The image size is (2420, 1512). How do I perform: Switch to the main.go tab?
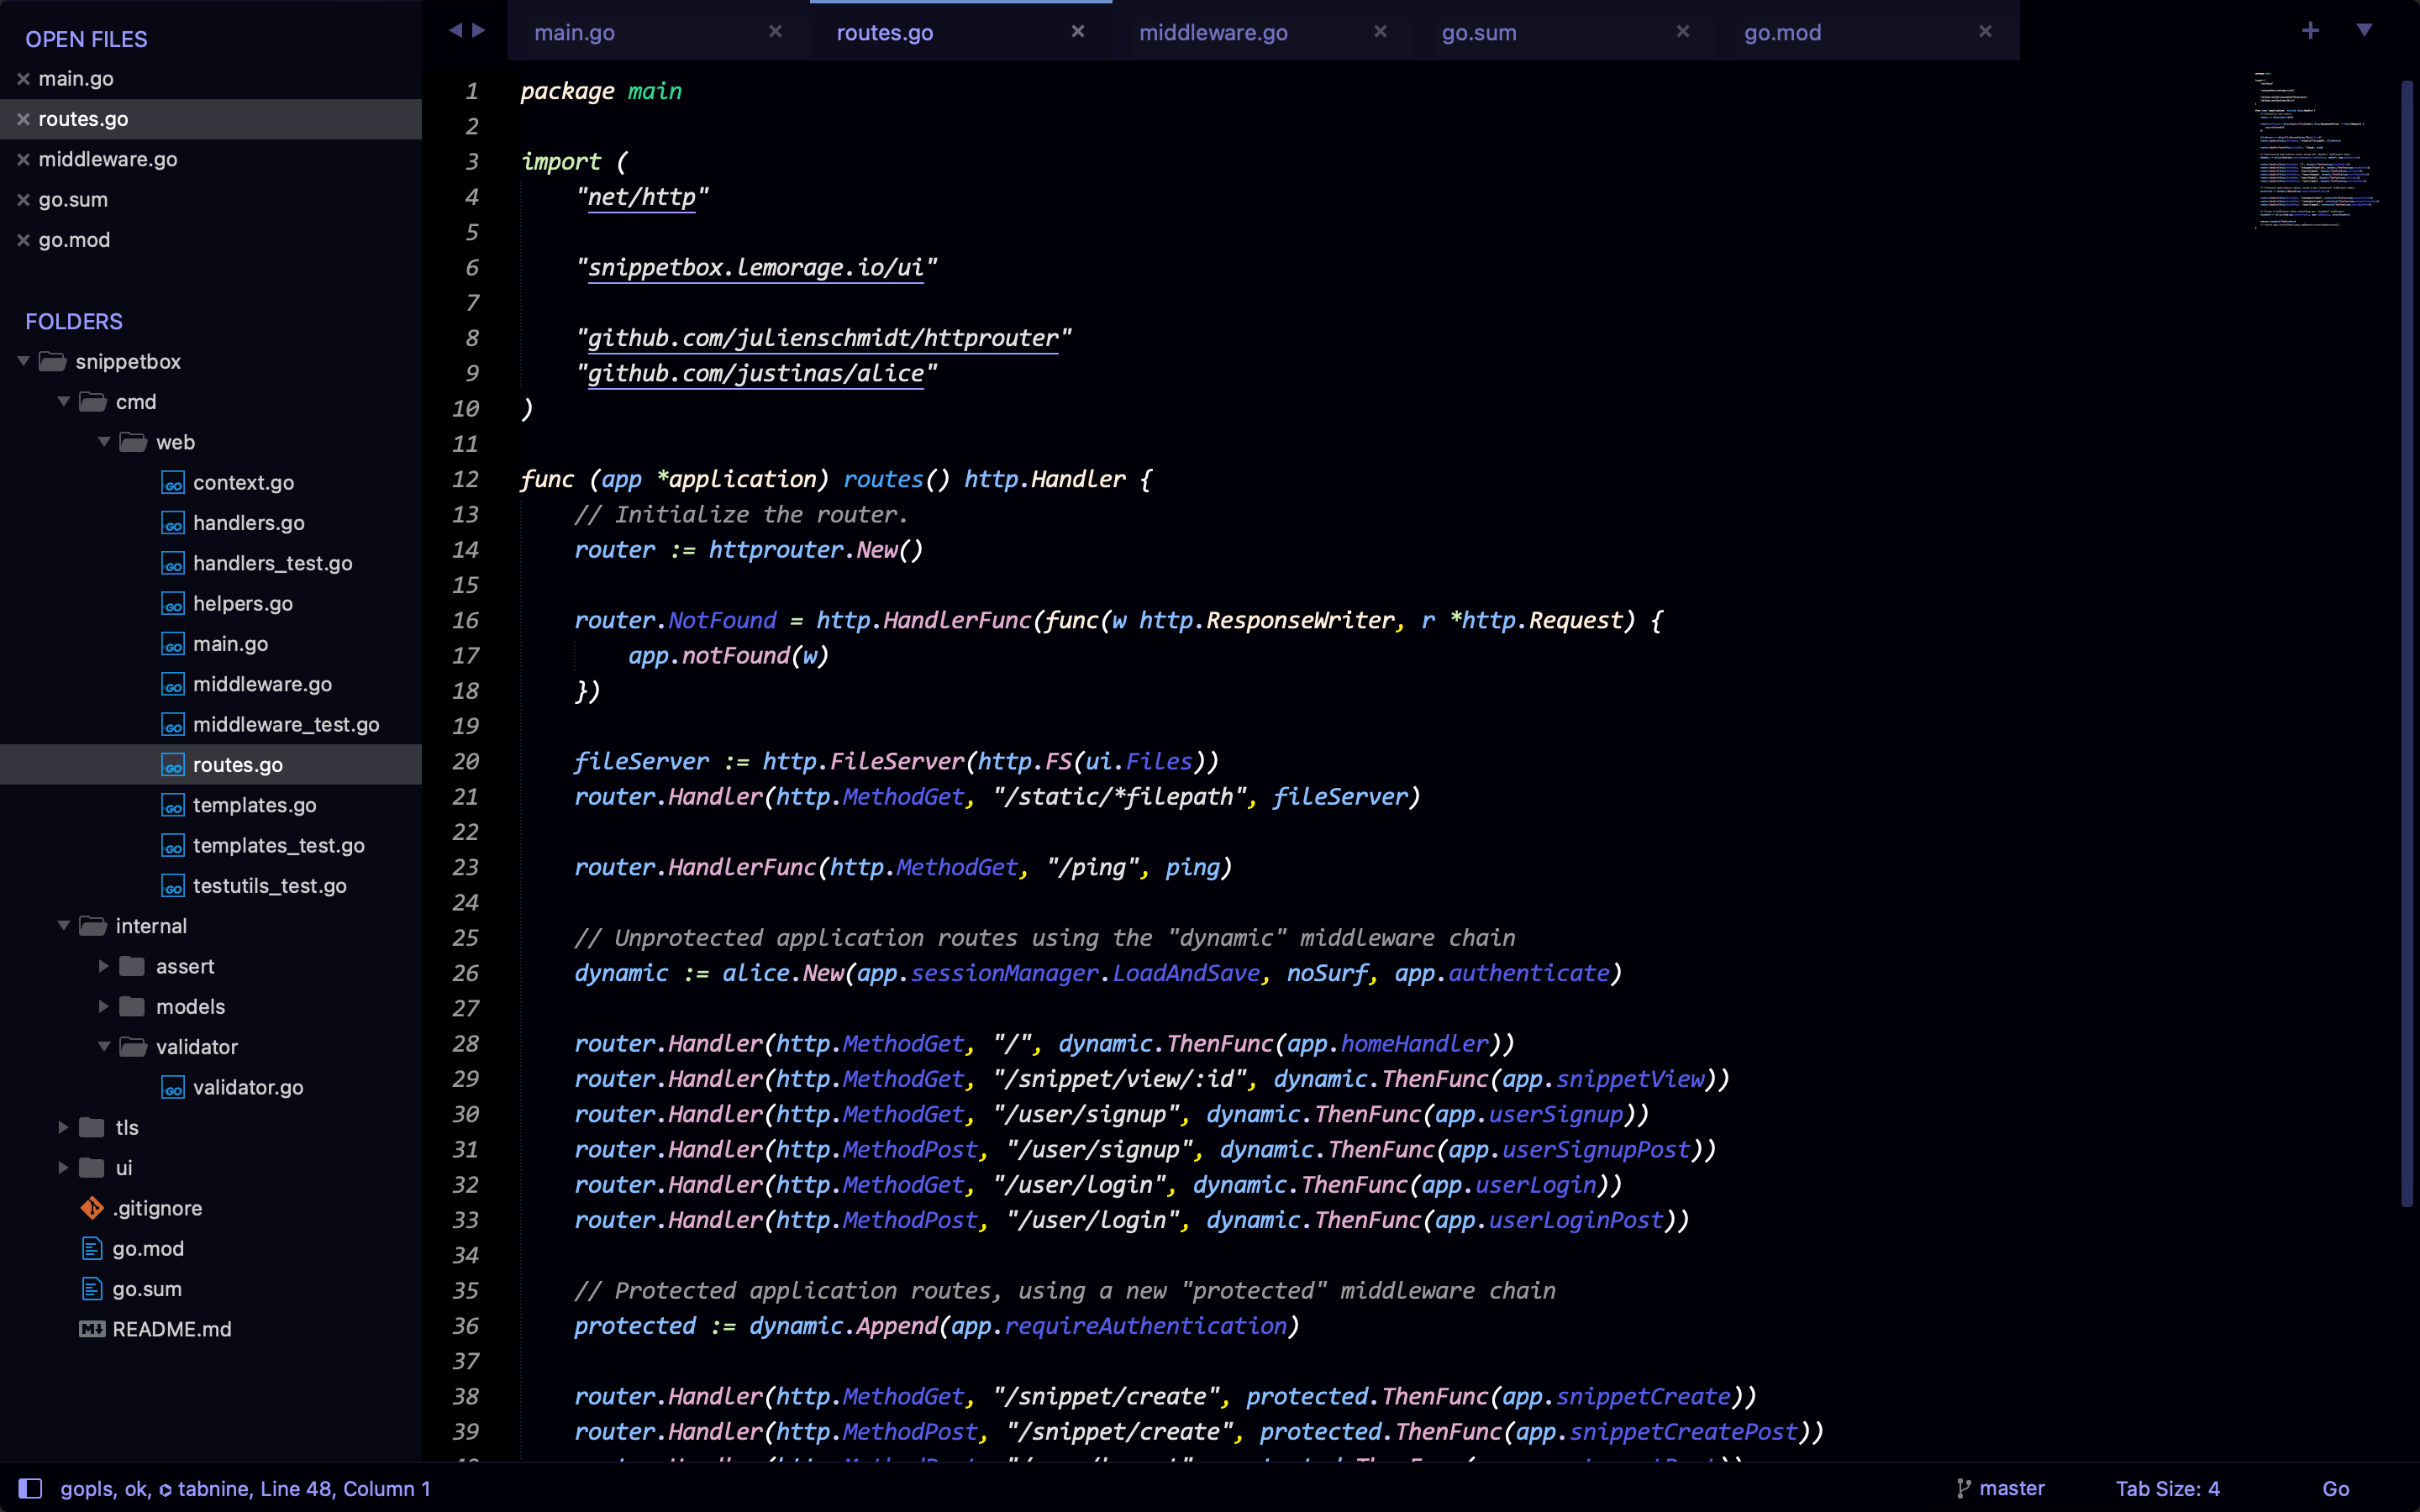point(574,32)
